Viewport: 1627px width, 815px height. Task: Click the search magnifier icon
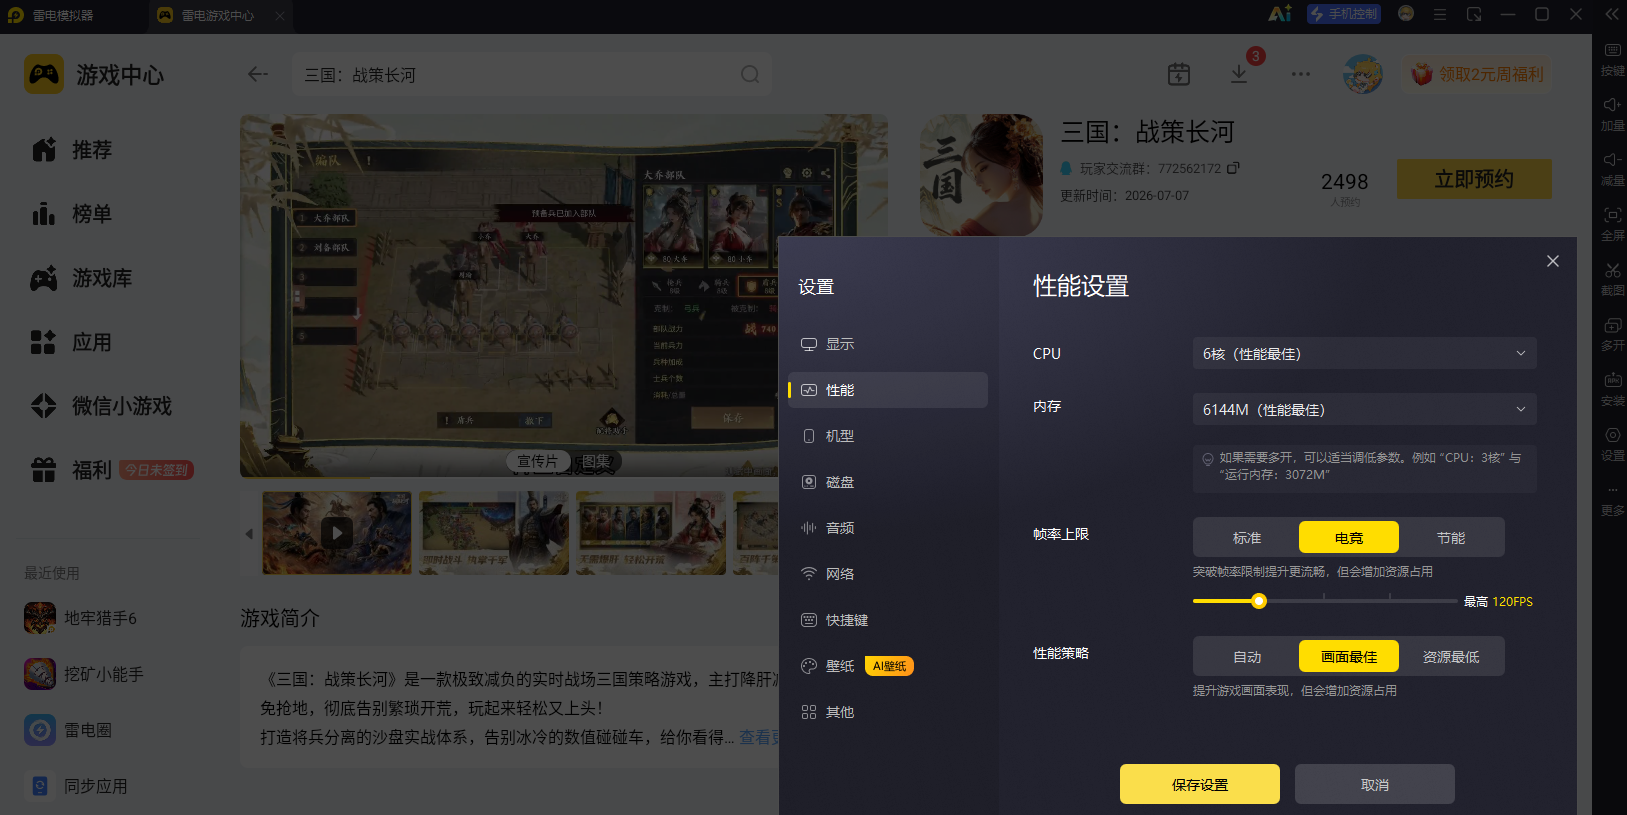point(750,74)
